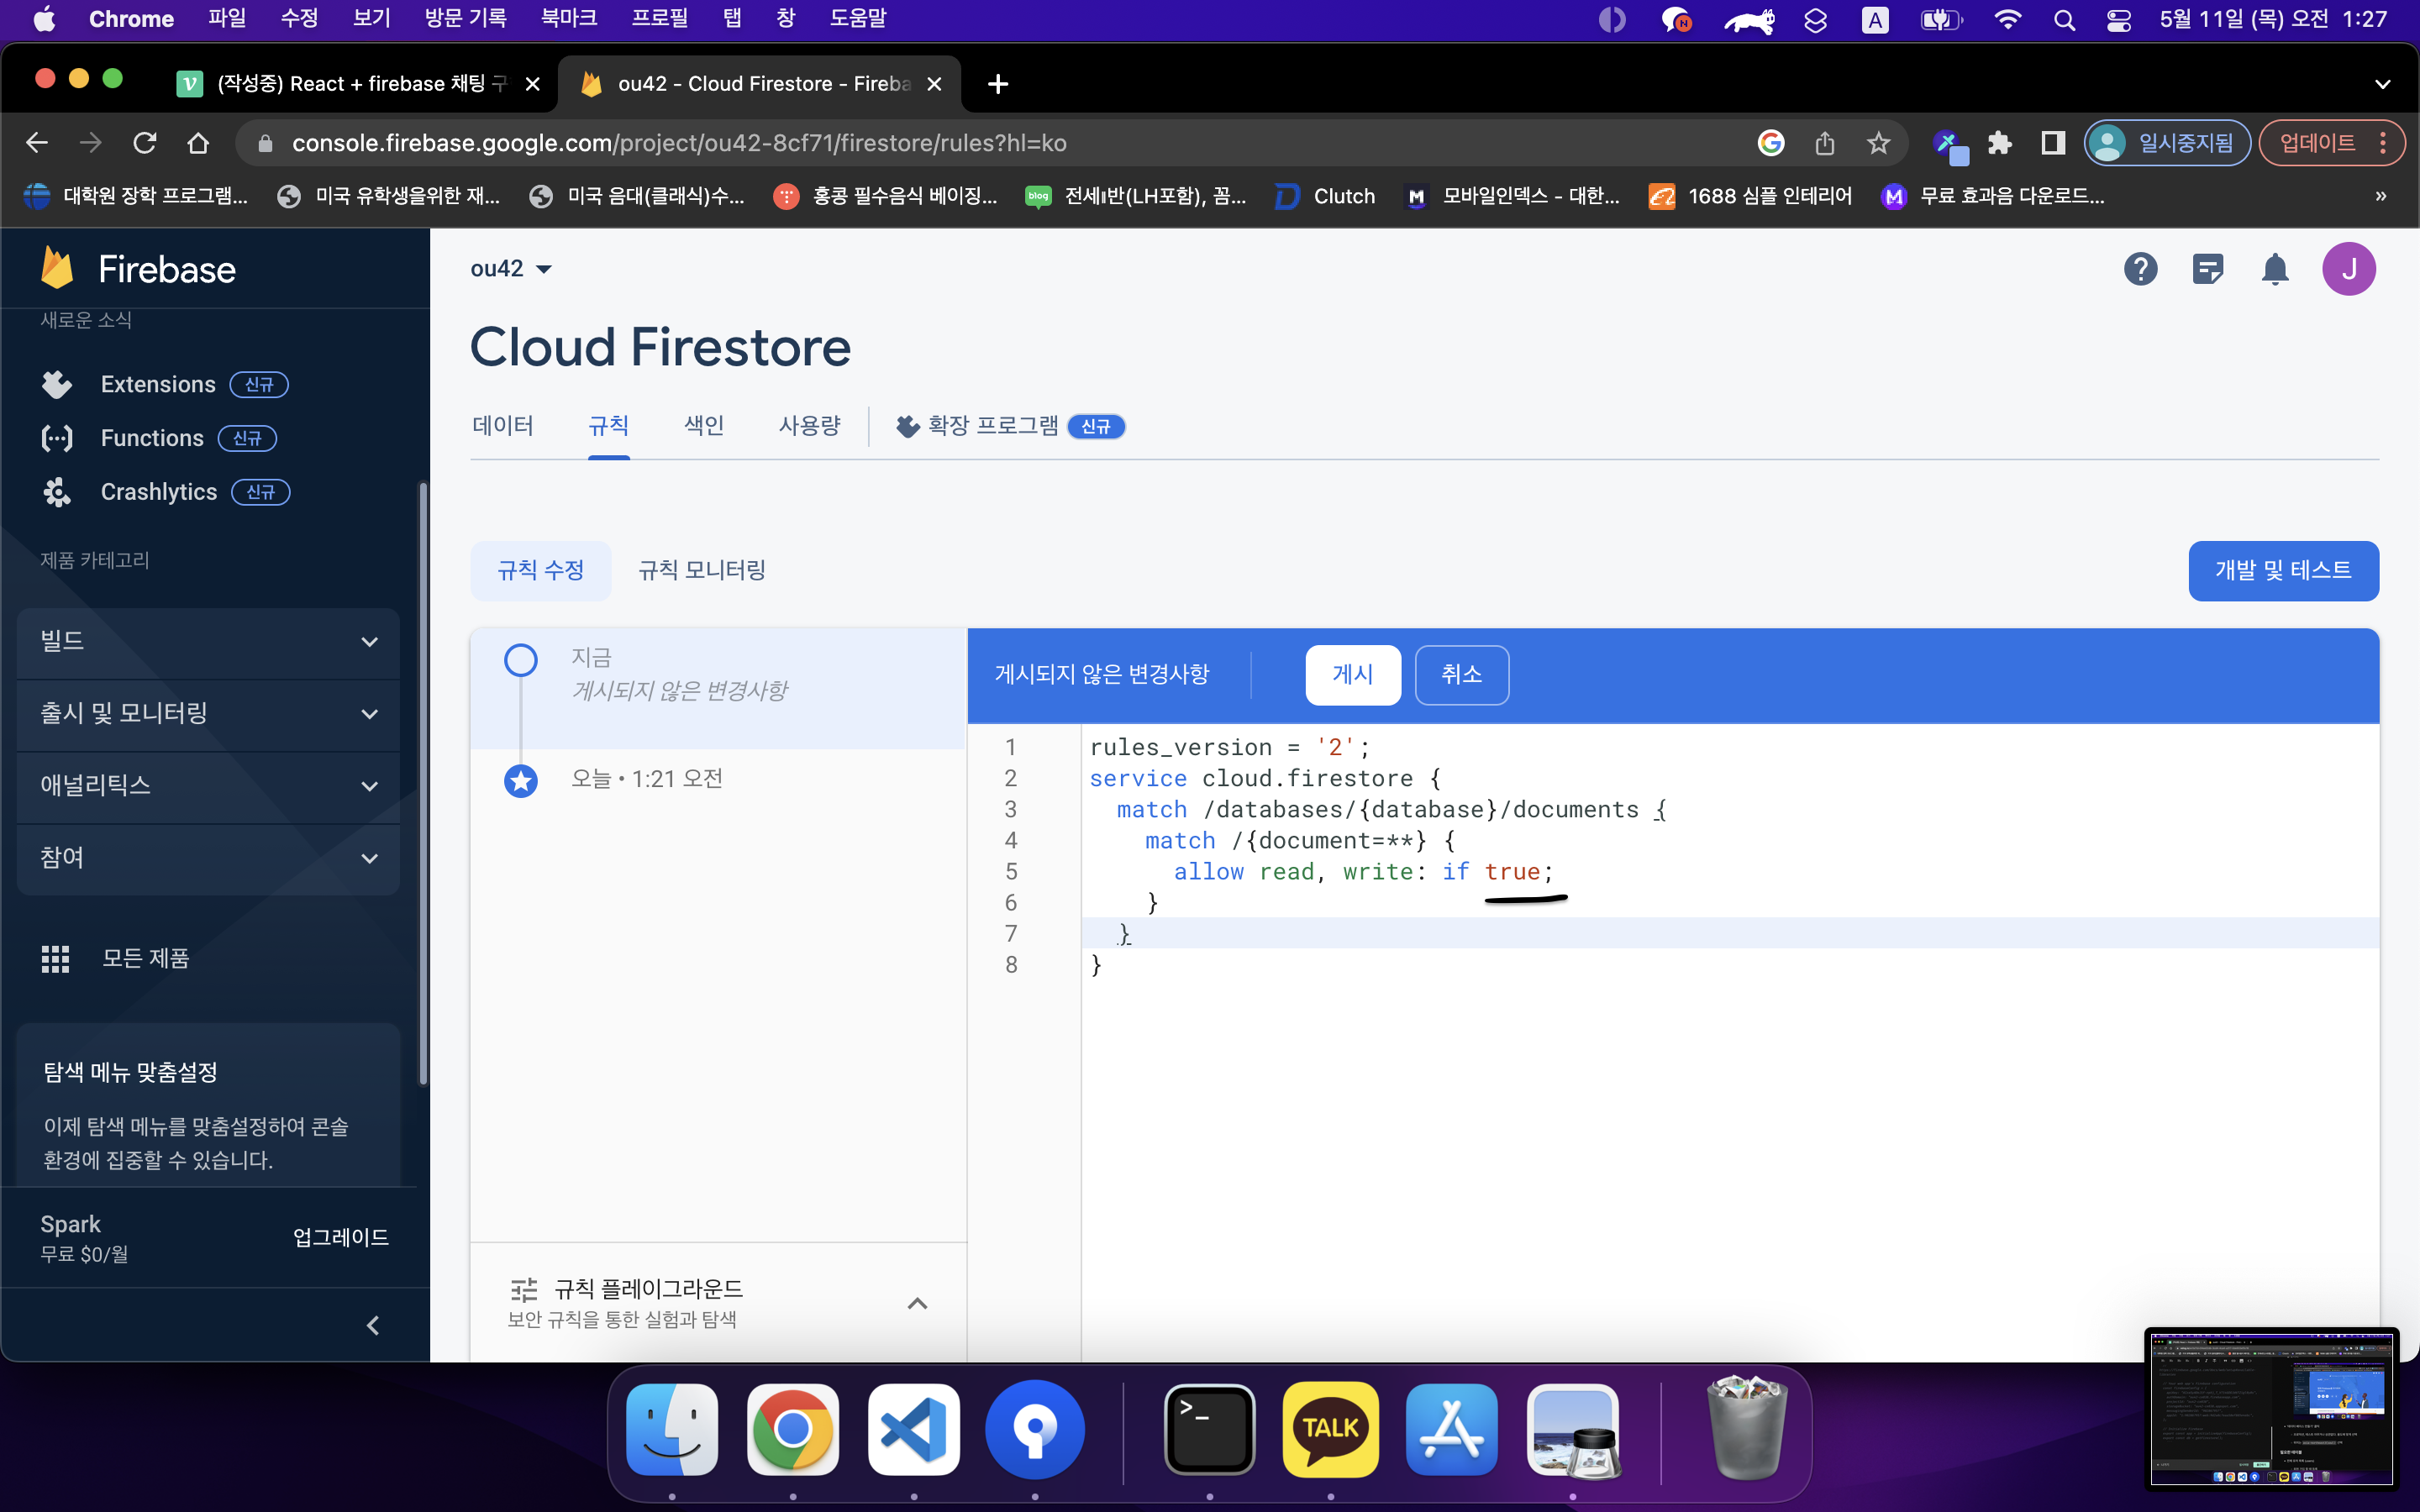
Task: Open the 북마크 menu in the menu bar
Action: point(569,19)
